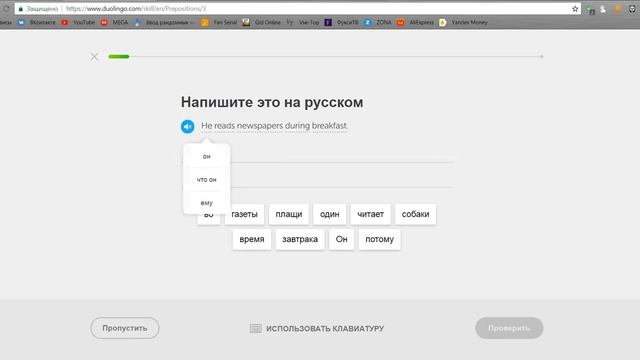Select the word tile завтрака
Image resolution: width=640 pixels, height=360 pixels.
[x=300, y=239]
